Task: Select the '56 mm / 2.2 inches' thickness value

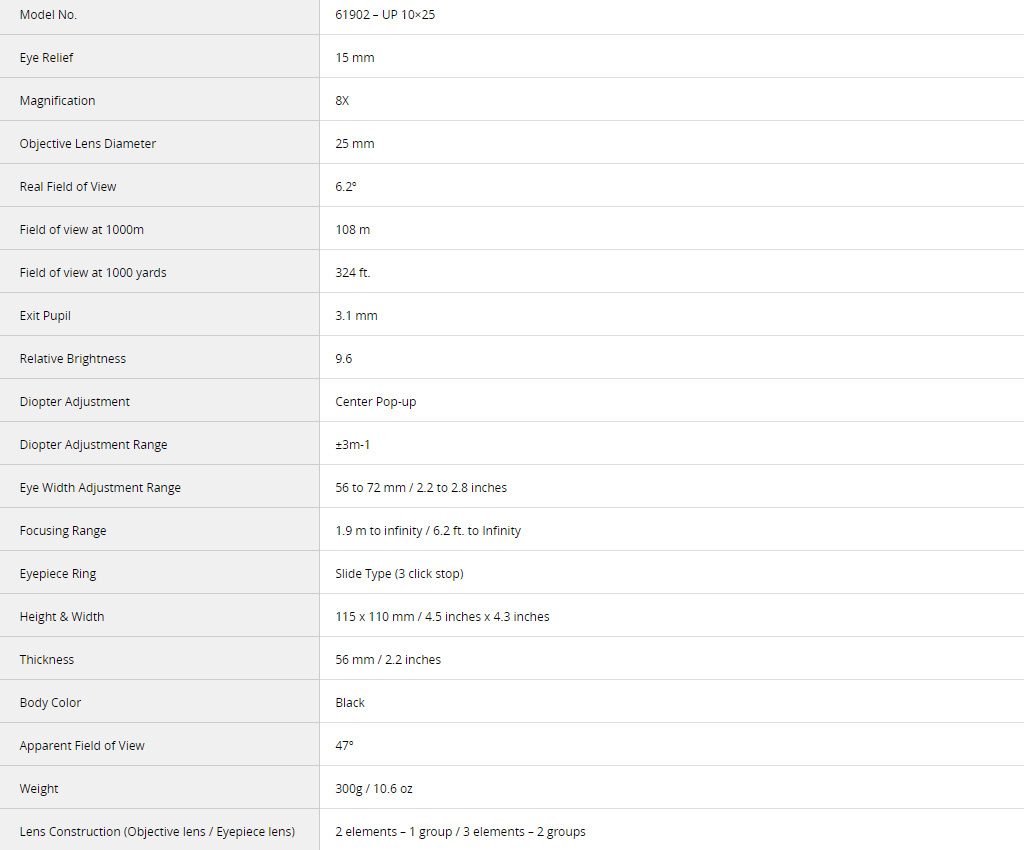Action: [x=388, y=660]
